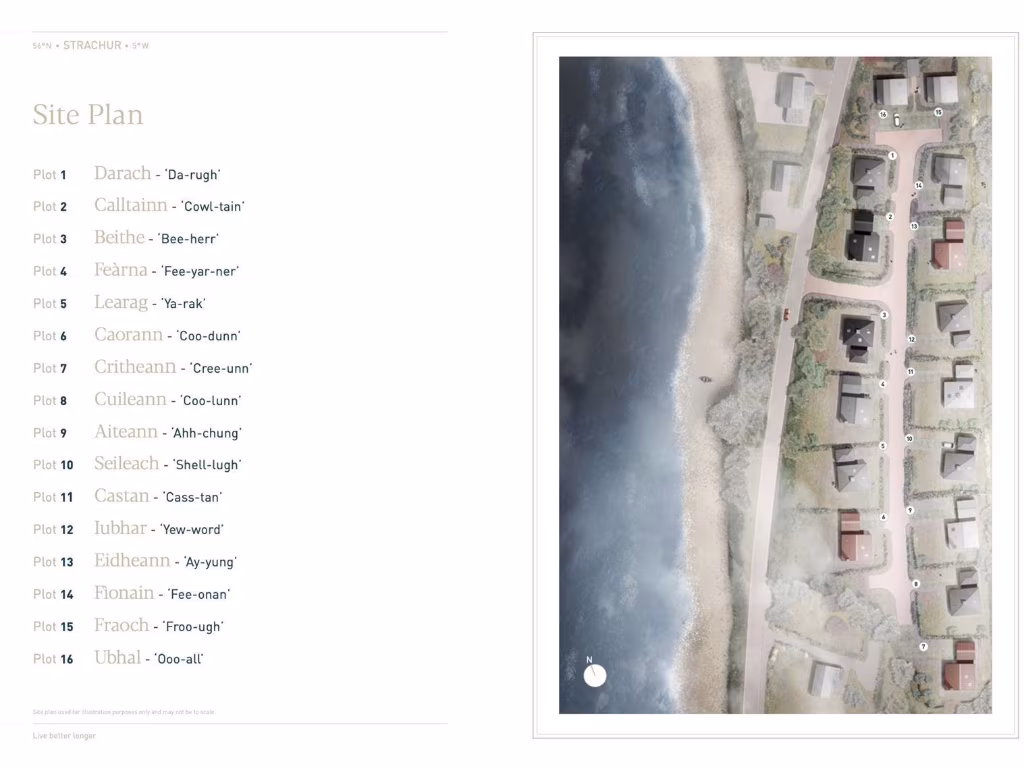The width and height of the screenshot is (1024, 768).
Task: Click the Plot 1 Darach list entry
Action: (127, 174)
